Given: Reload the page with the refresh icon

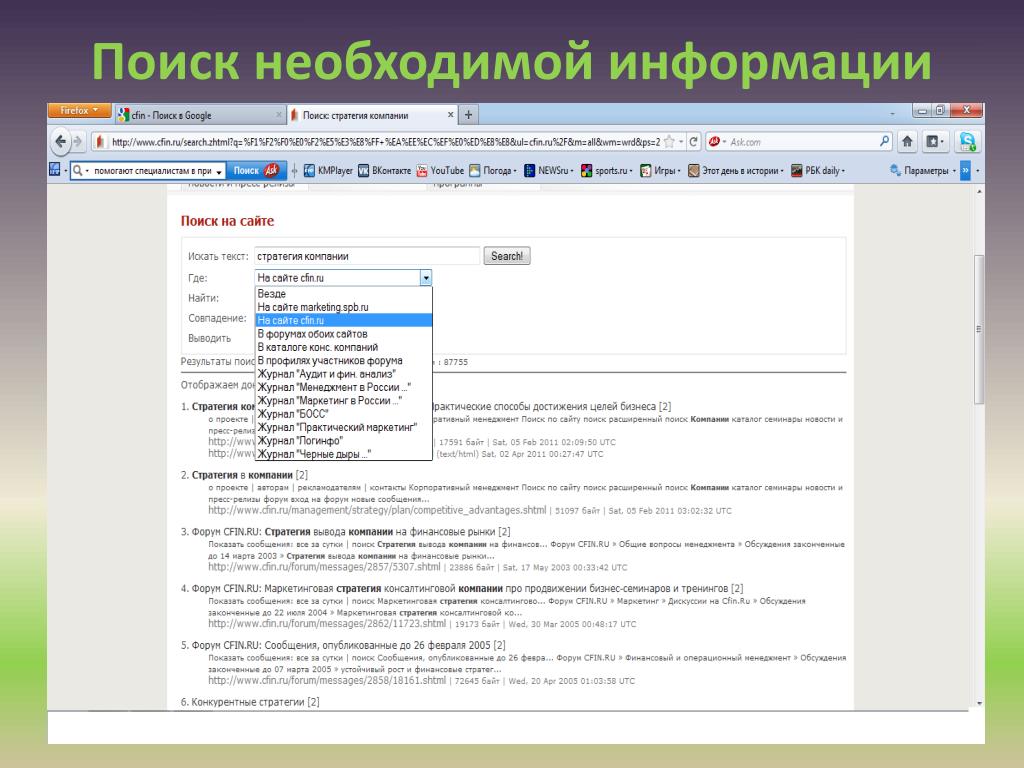Looking at the screenshot, I should [x=694, y=142].
